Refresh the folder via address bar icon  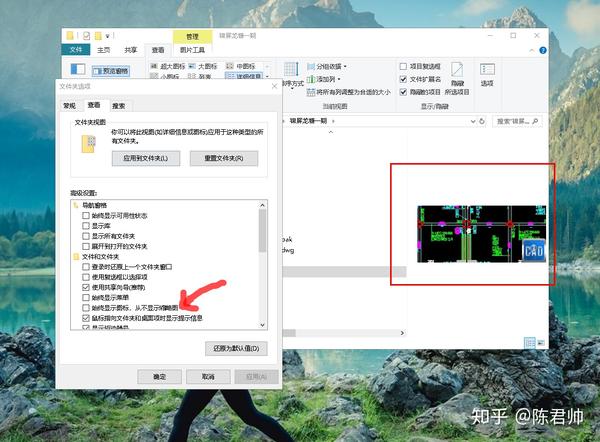pyautogui.click(x=482, y=121)
